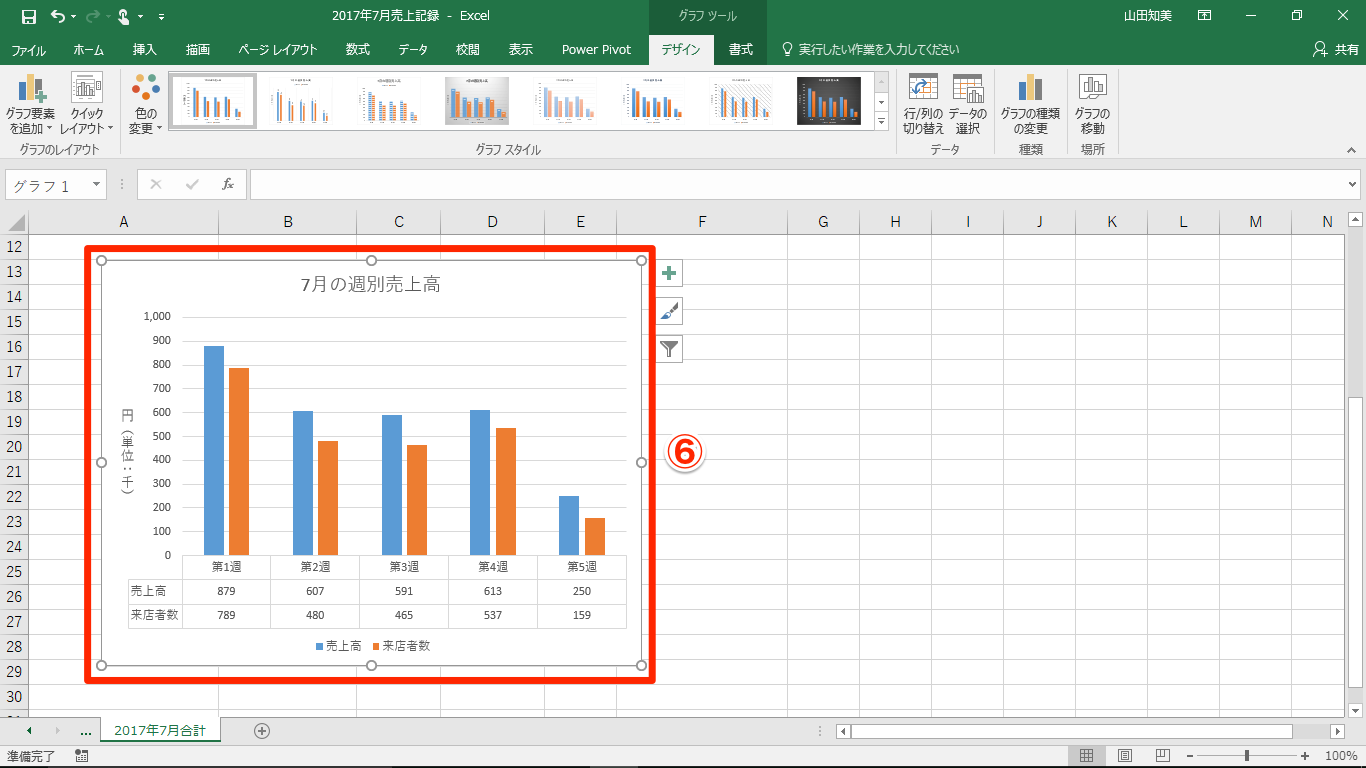Select row 12 header
This screenshot has height=768, width=1366.
14,247
